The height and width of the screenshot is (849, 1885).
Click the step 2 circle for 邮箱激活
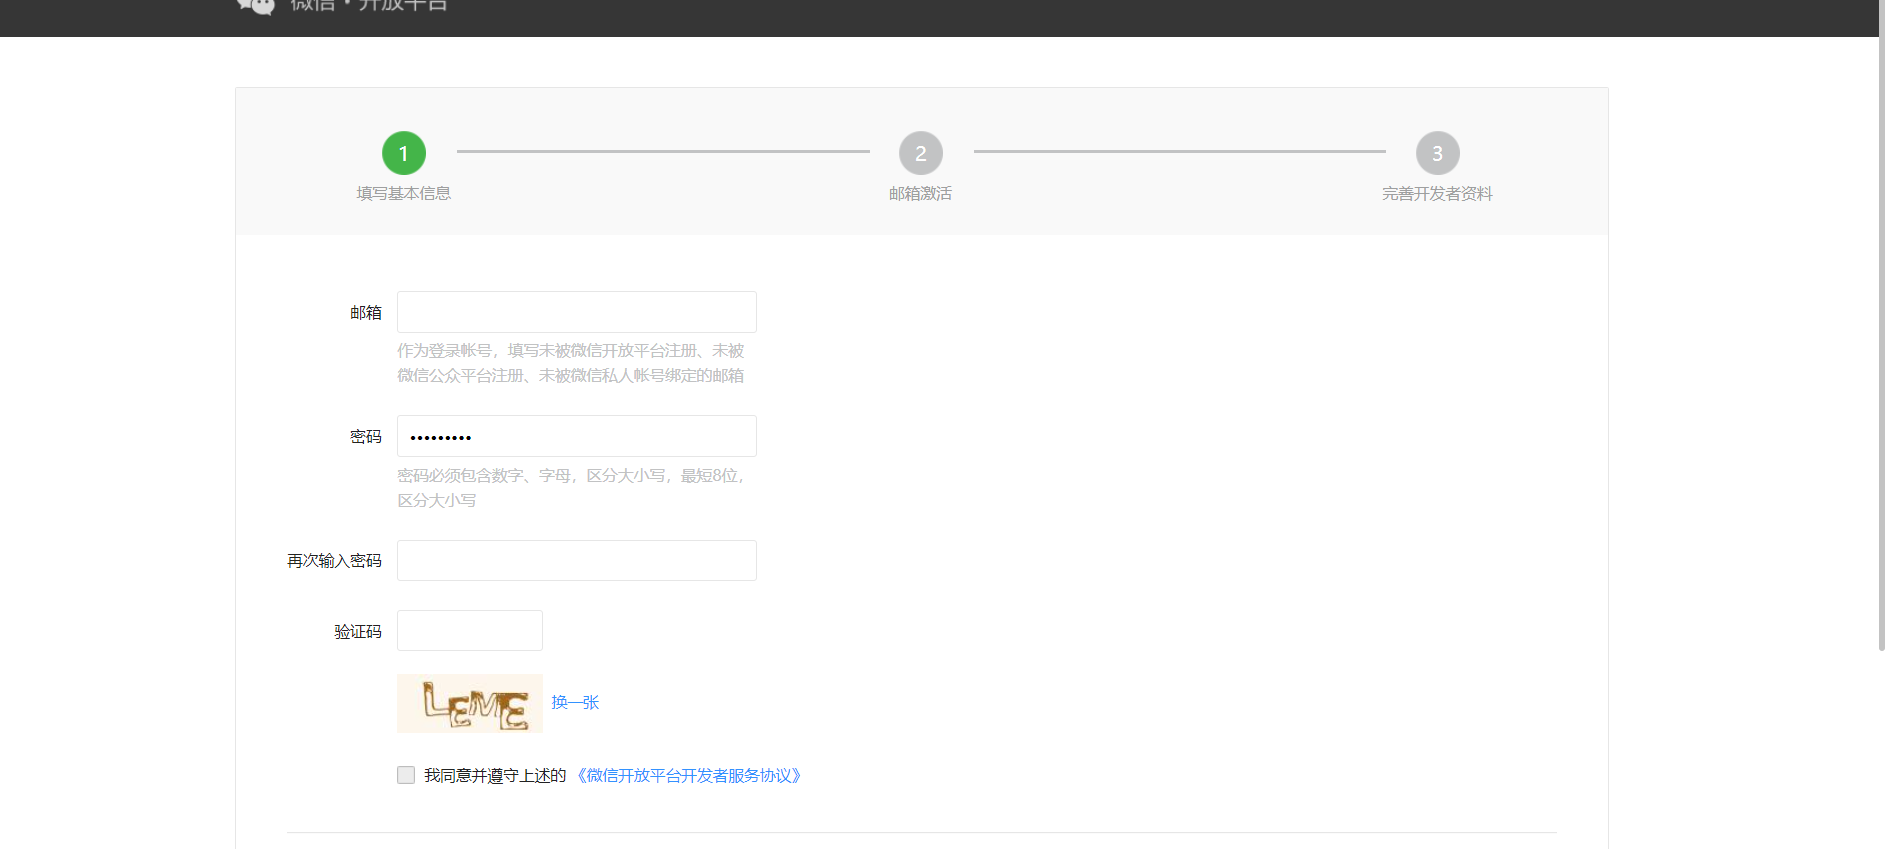tap(921, 153)
